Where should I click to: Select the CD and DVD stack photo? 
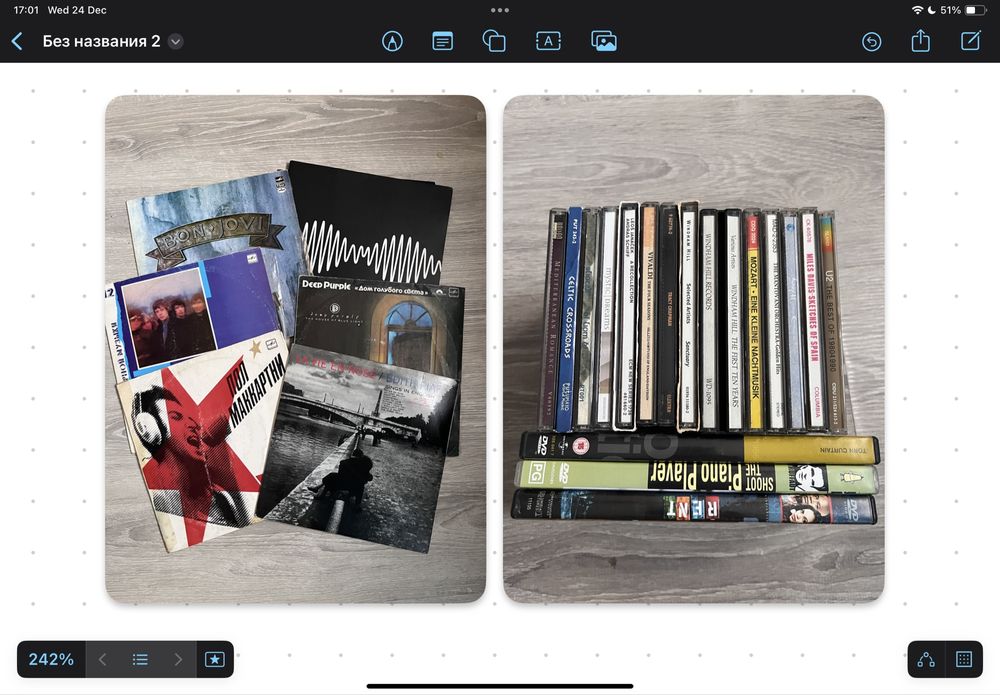(694, 349)
